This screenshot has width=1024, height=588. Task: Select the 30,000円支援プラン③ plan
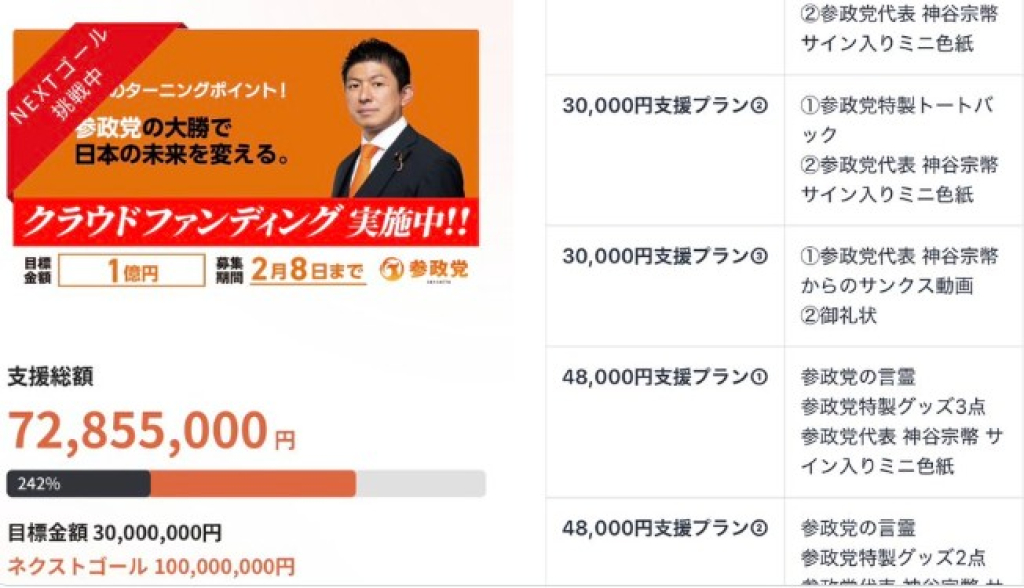coord(665,257)
